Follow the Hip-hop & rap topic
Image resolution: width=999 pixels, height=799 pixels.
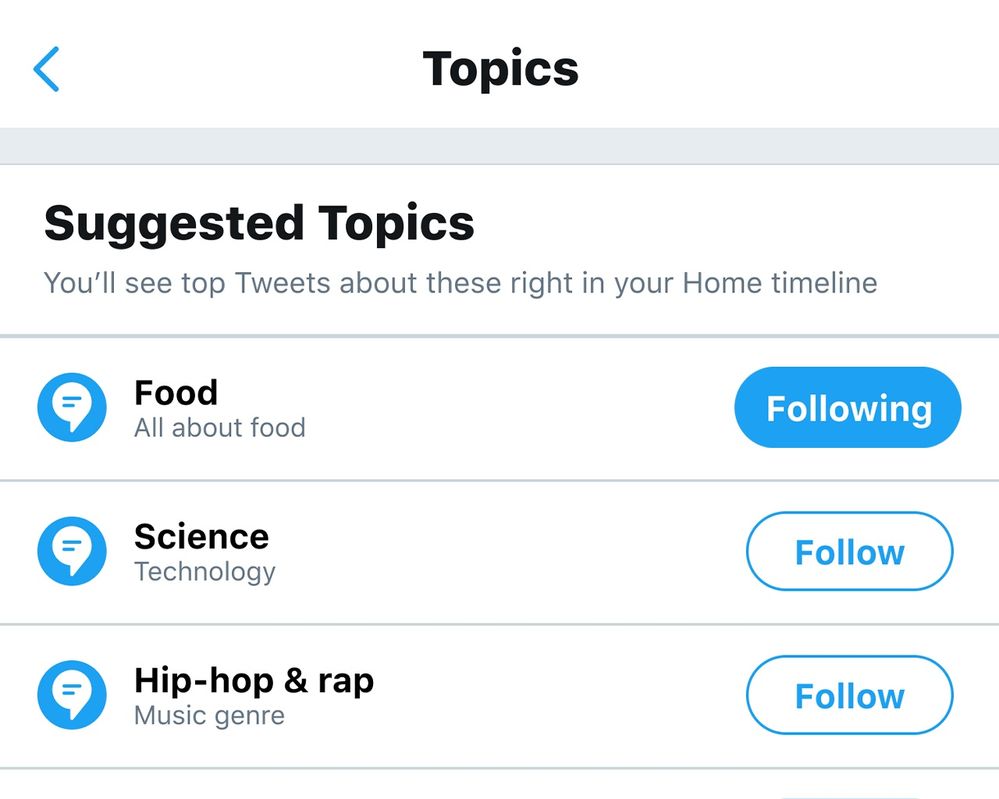click(x=849, y=696)
